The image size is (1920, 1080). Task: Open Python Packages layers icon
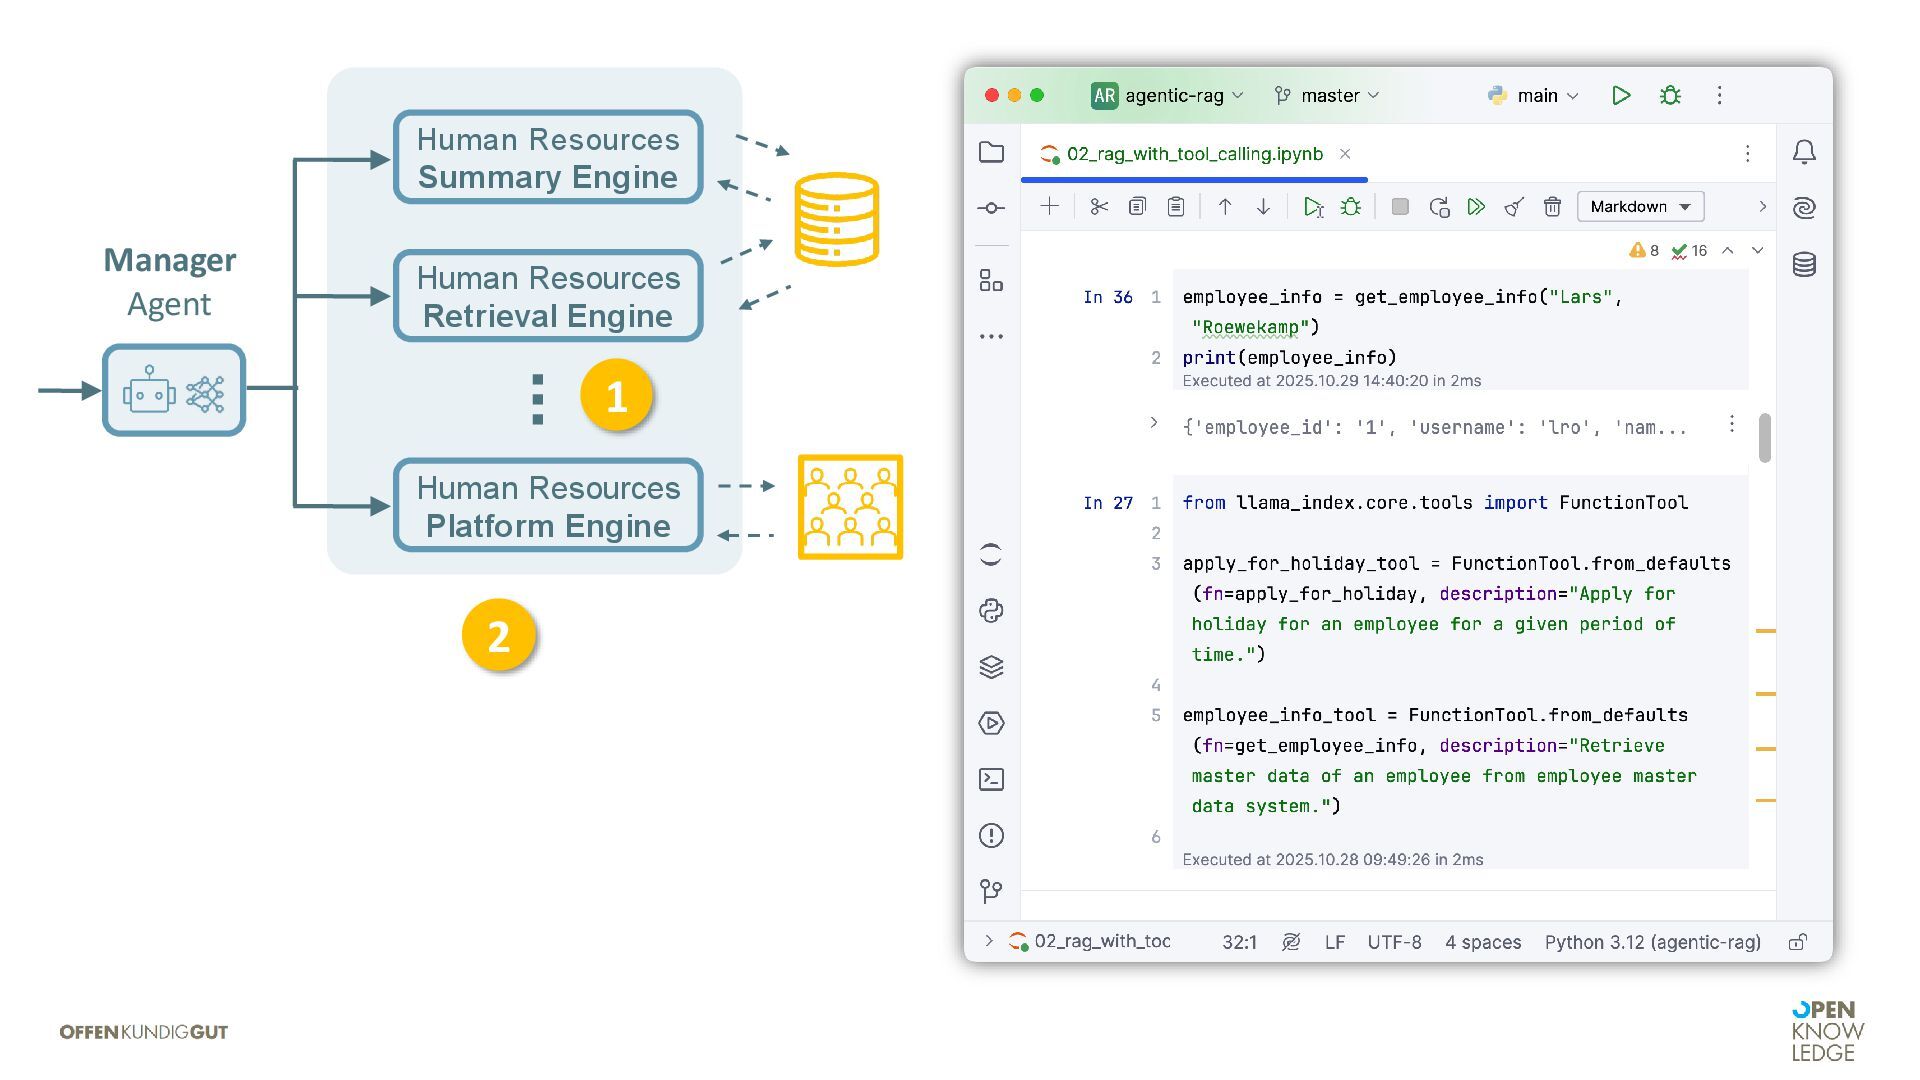991,667
